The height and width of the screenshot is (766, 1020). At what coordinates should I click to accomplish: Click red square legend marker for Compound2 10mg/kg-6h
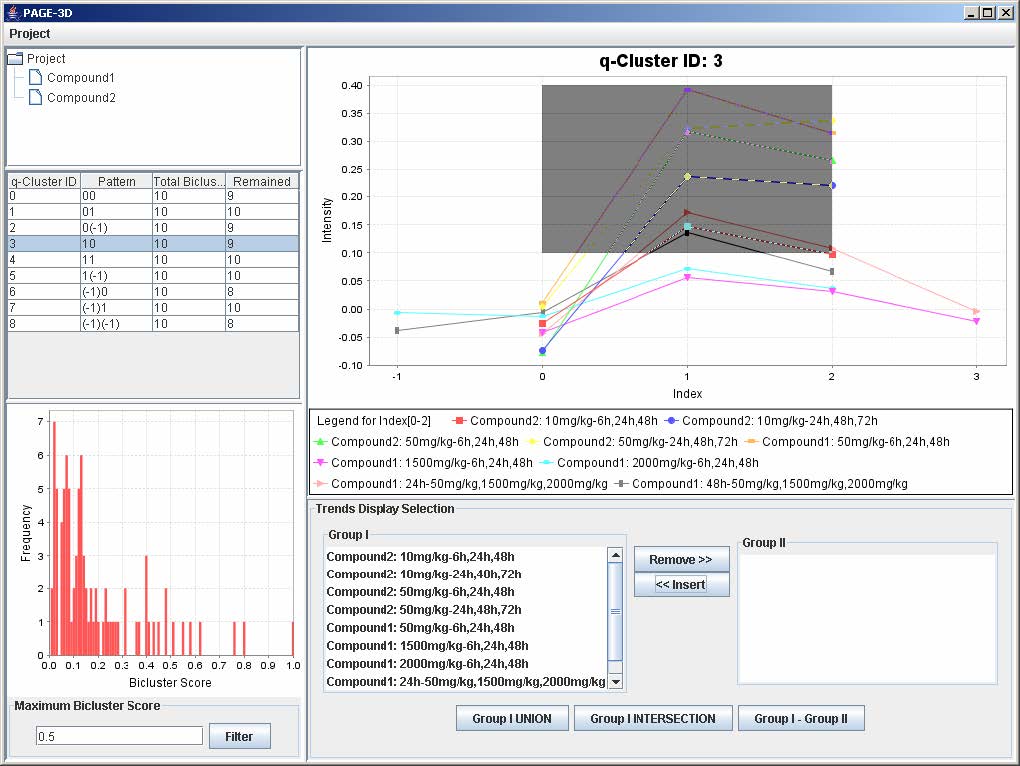460,421
